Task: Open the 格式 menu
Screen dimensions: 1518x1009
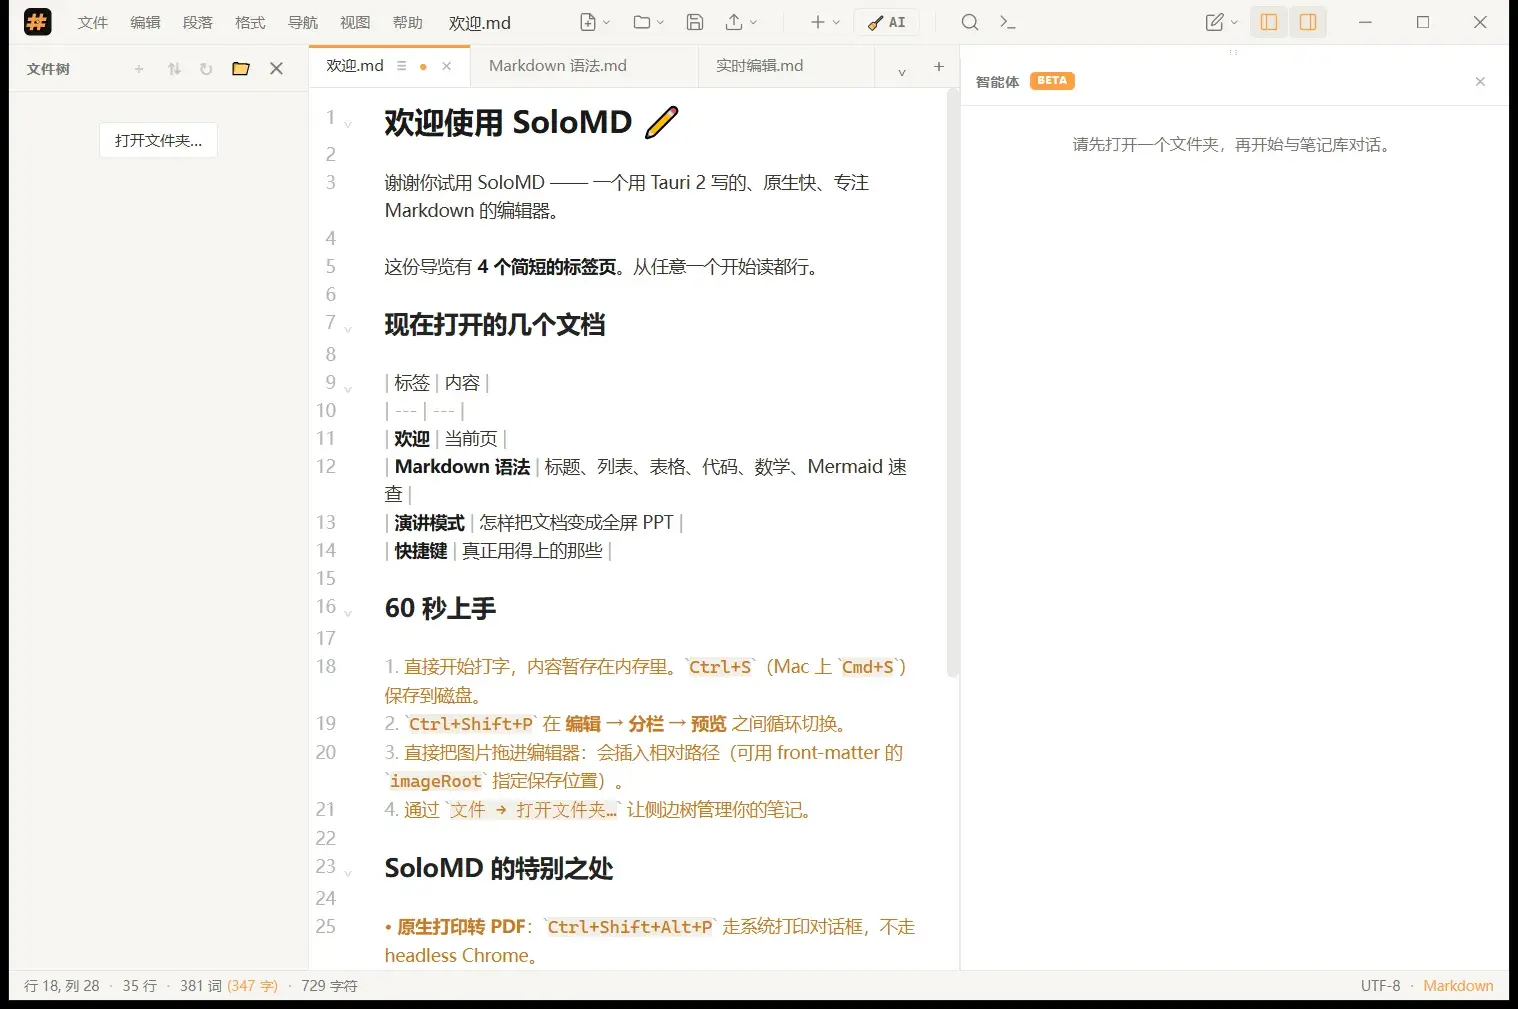Action: 250,23
